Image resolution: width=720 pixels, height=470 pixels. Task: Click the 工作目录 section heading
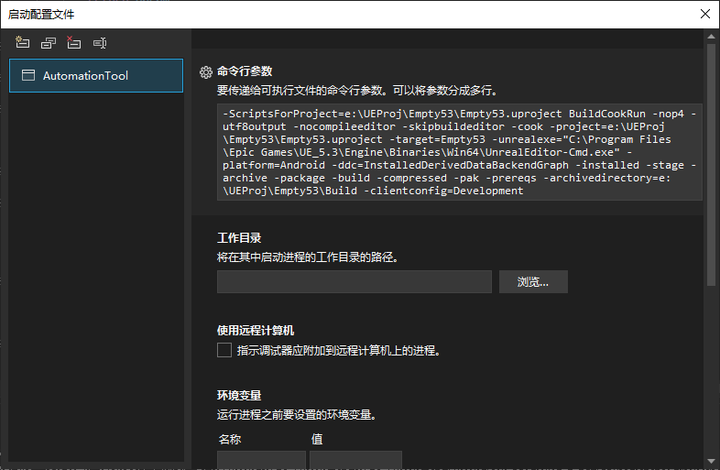(x=239, y=238)
